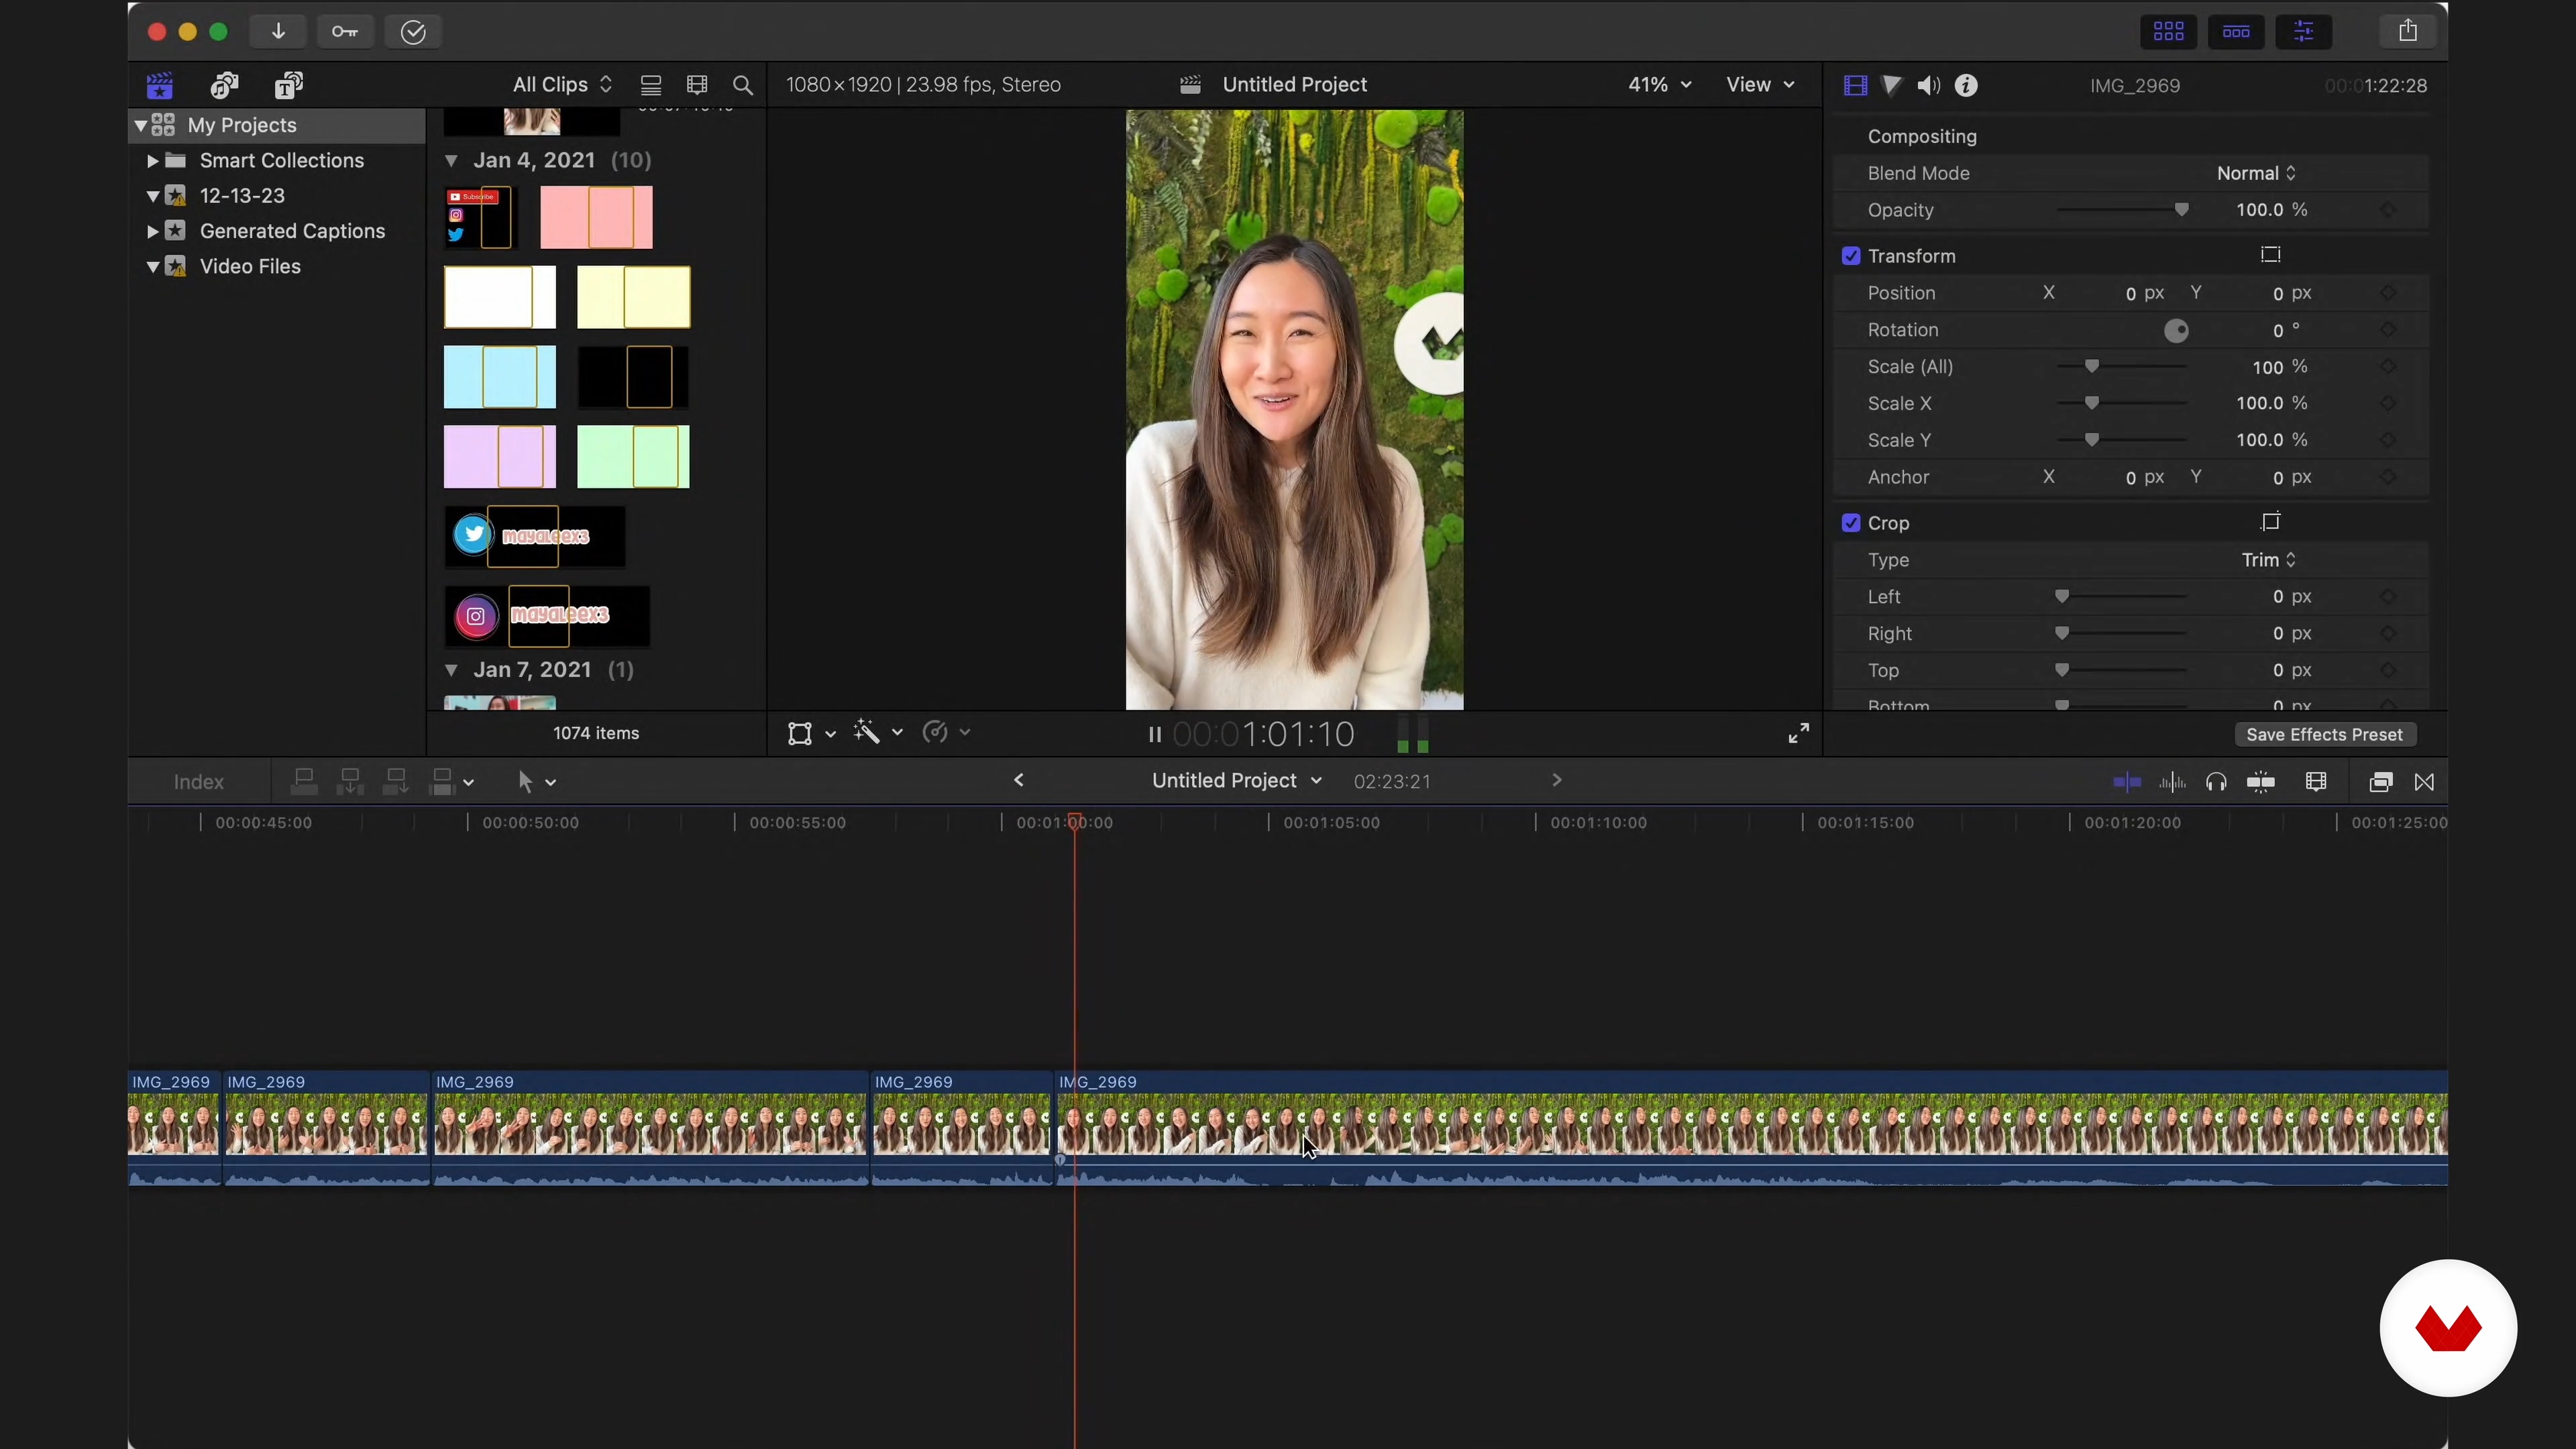
Task: Open the Titles and Generators sidebar
Action: [289, 86]
